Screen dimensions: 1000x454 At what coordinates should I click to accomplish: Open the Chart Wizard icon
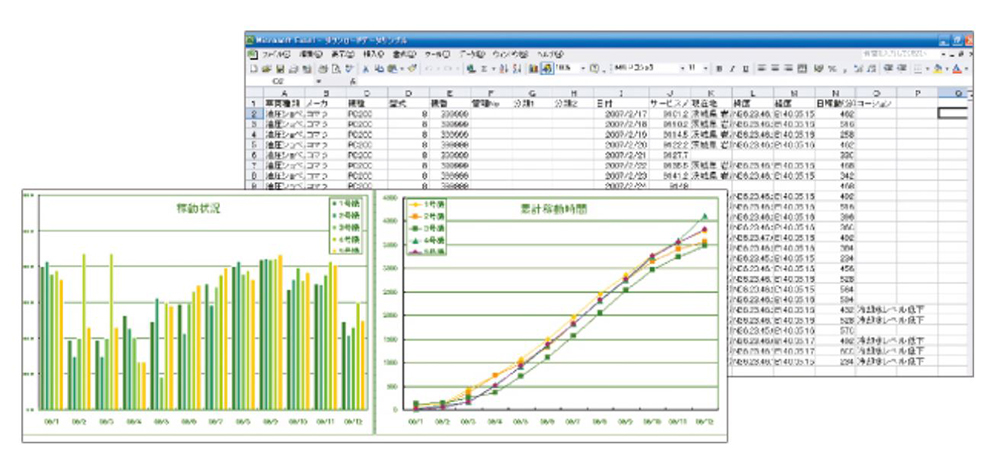(532, 69)
